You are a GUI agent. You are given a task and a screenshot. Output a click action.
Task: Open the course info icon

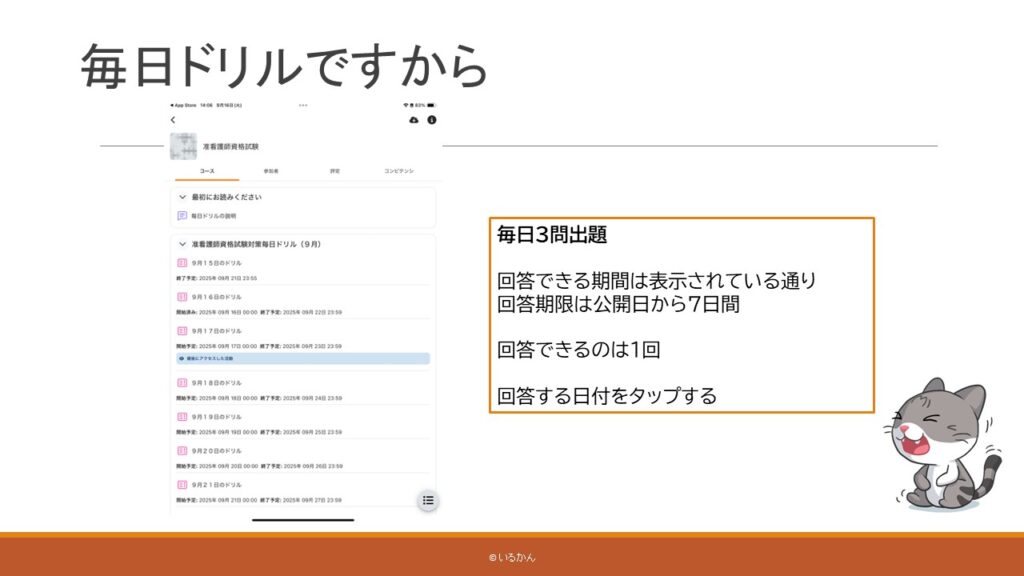(x=432, y=120)
